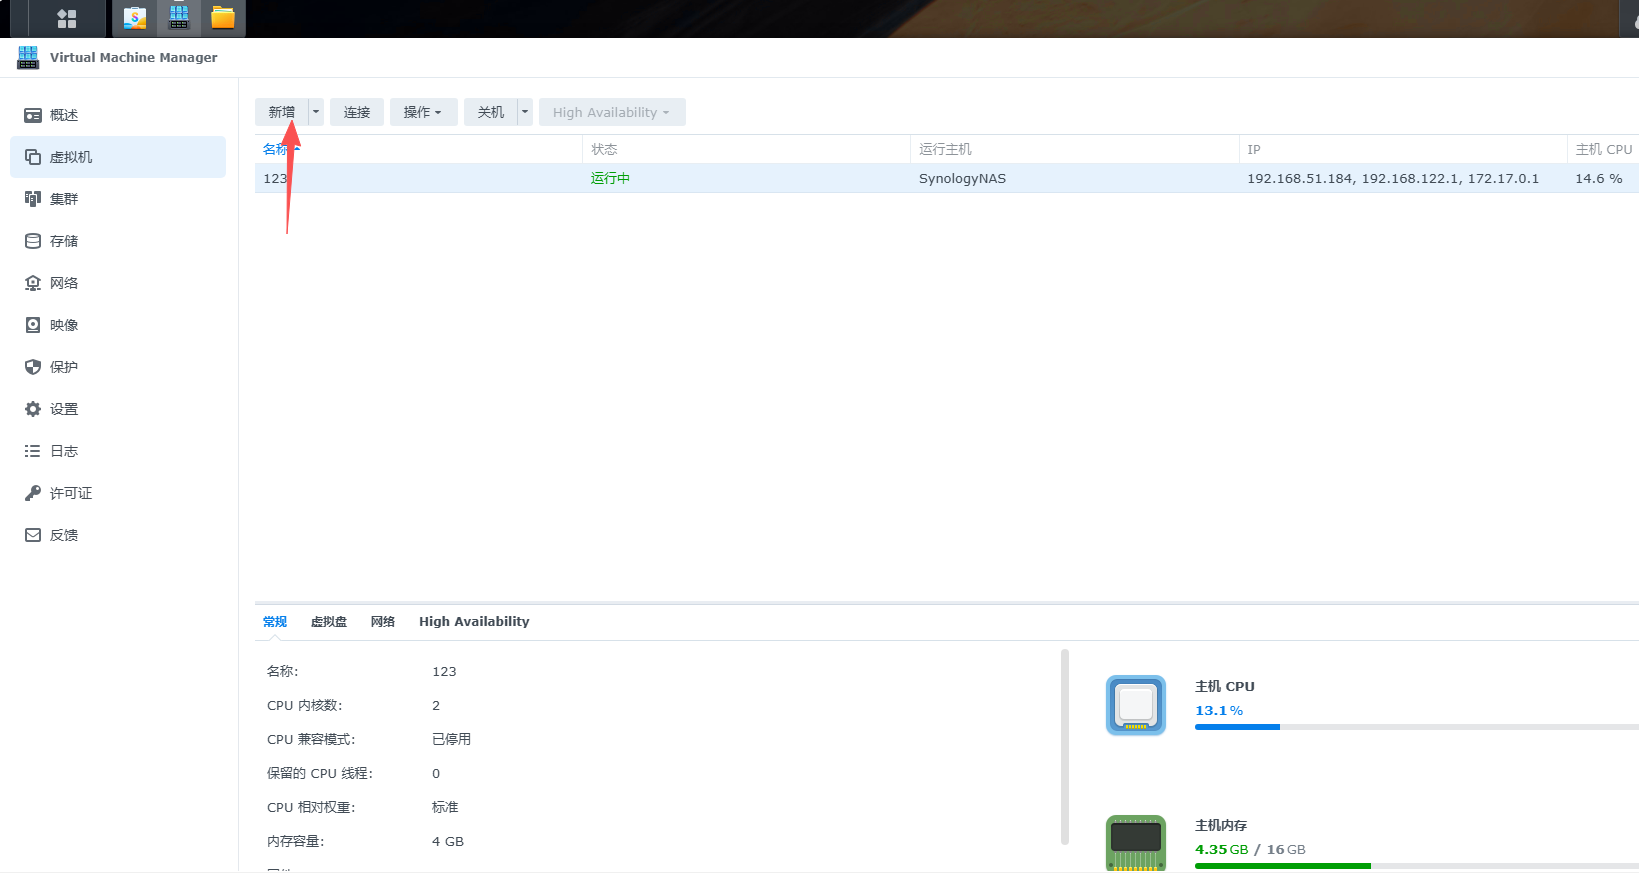Click the 新增 button

[x=282, y=112]
